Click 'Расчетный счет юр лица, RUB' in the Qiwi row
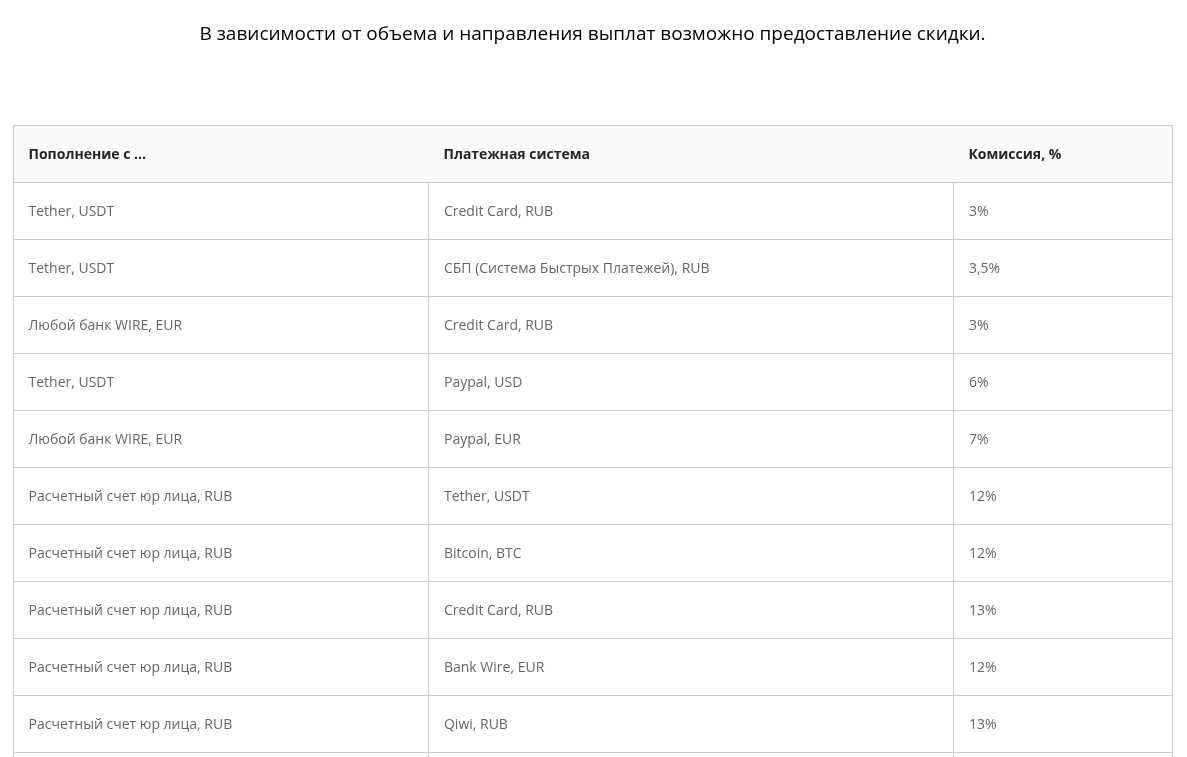 [130, 724]
